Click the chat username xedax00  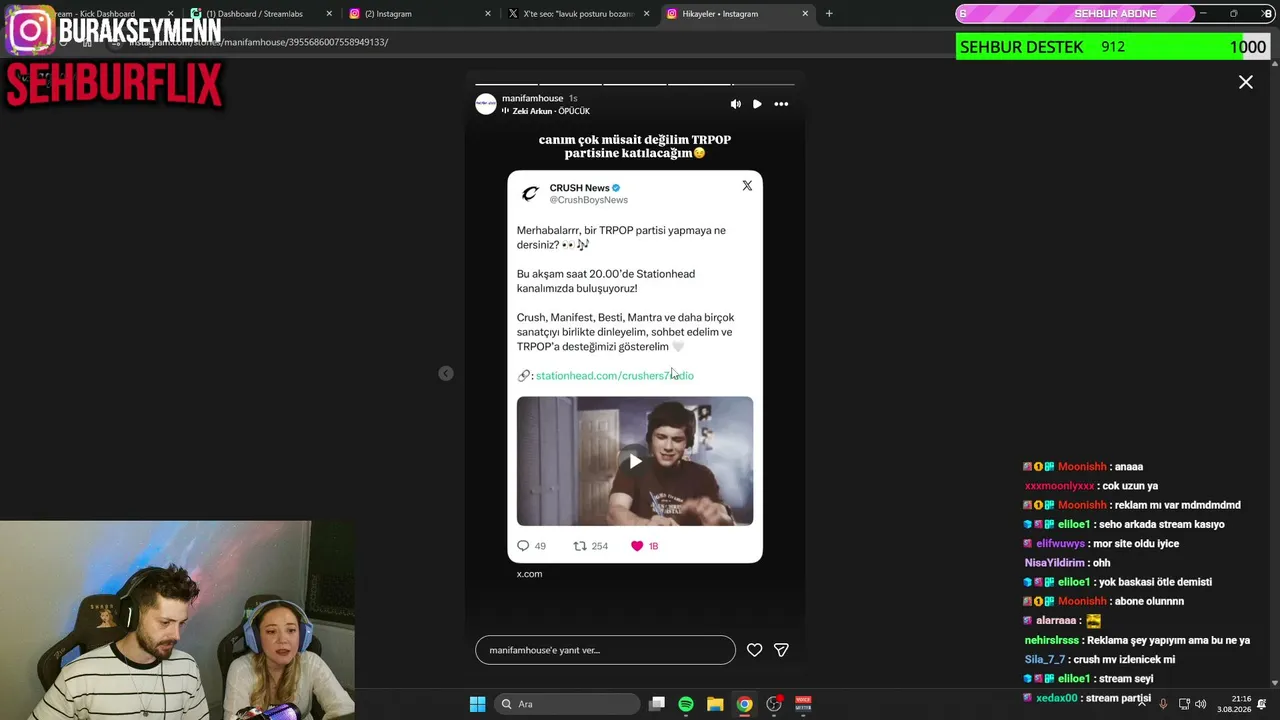pyautogui.click(x=1057, y=698)
